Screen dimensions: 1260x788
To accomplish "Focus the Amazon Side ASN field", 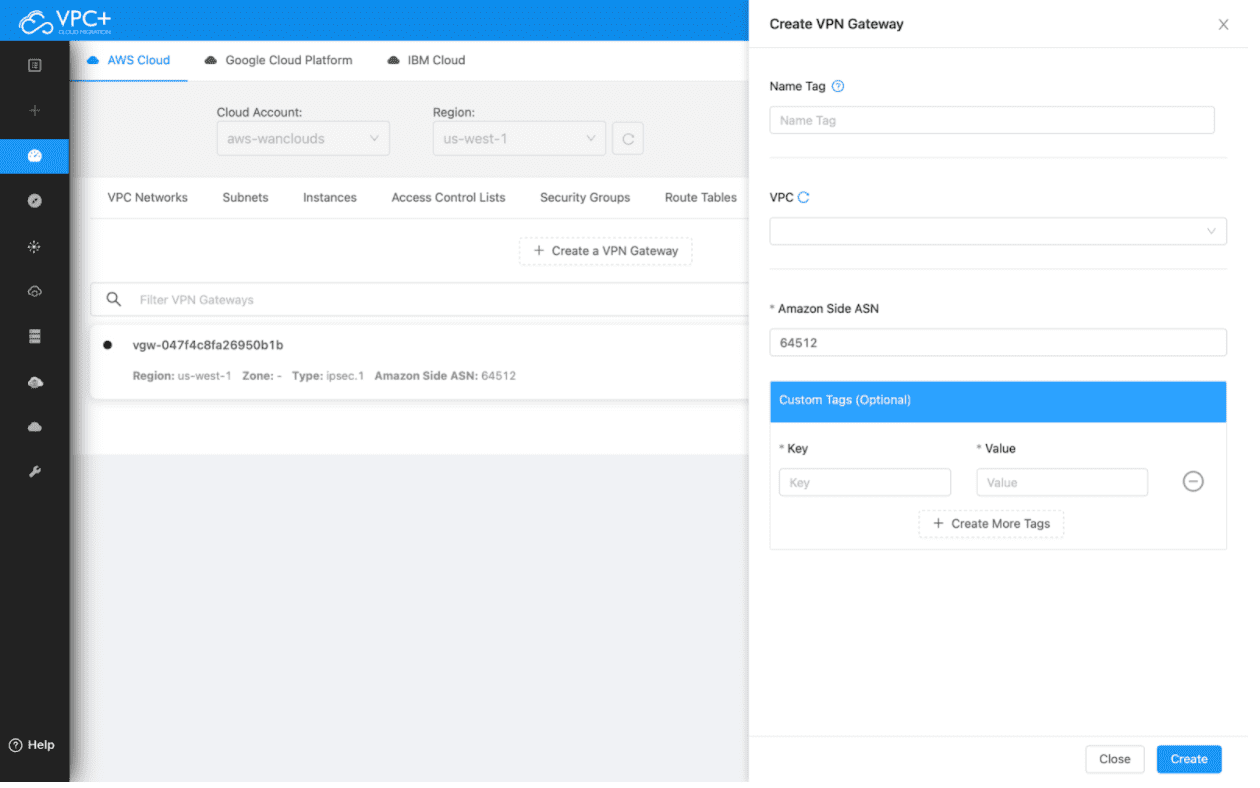I will click(x=998, y=342).
